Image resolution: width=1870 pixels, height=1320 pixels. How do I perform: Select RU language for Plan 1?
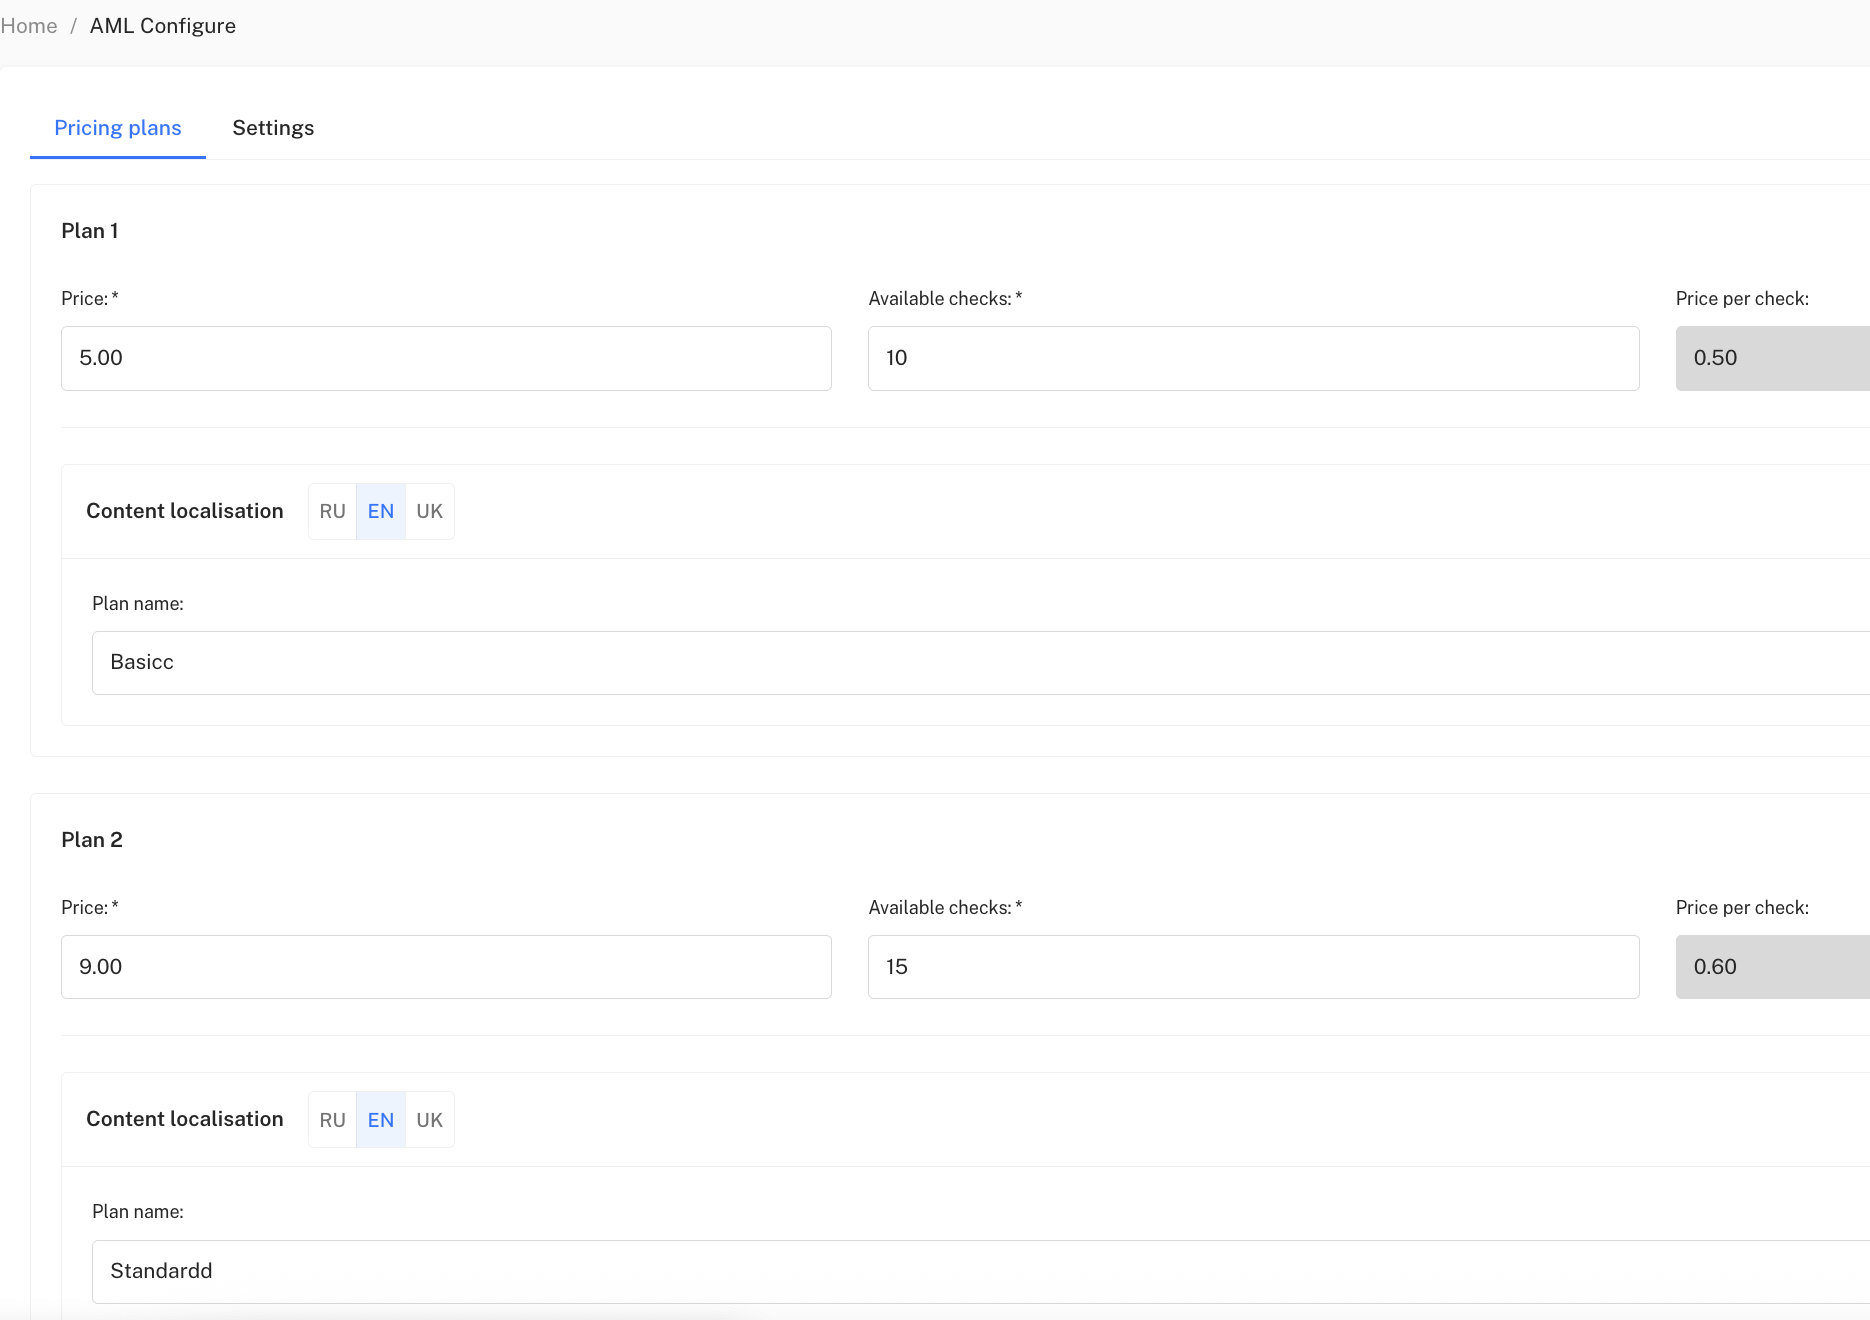[x=332, y=511]
